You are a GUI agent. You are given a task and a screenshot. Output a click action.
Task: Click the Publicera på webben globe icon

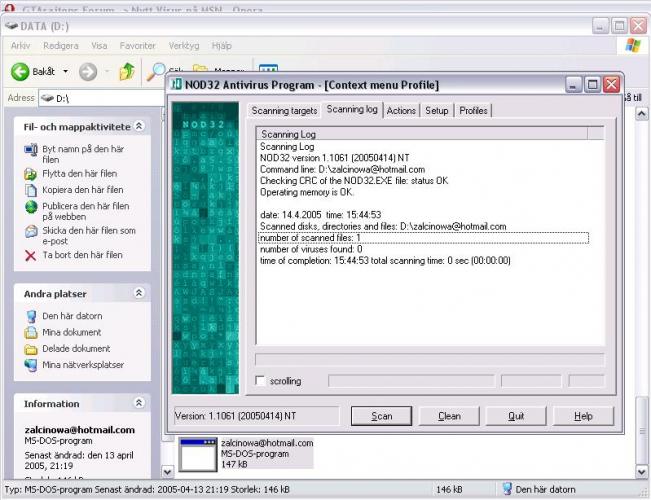(31, 207)
